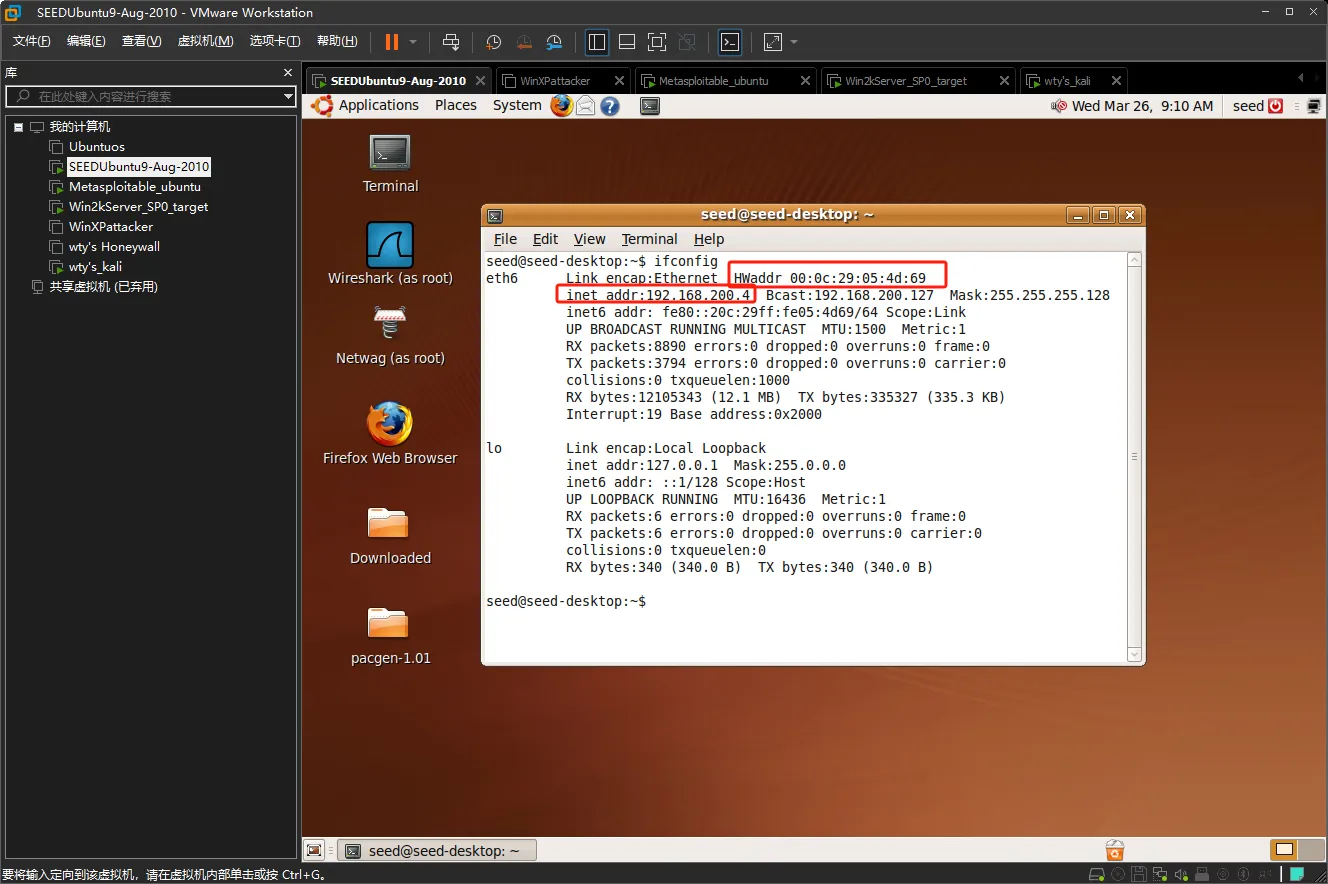Enter full screen mode icon
1328x884 pixels.
(x=657, y=42)
